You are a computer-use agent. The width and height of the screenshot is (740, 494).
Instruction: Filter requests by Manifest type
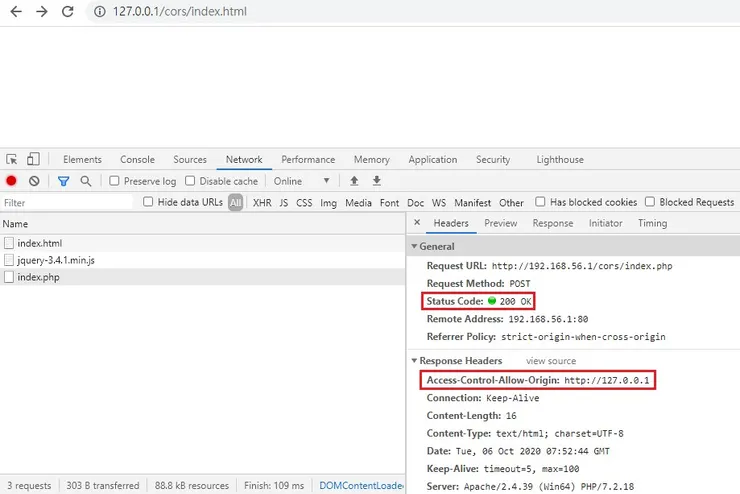click(472, 203)
